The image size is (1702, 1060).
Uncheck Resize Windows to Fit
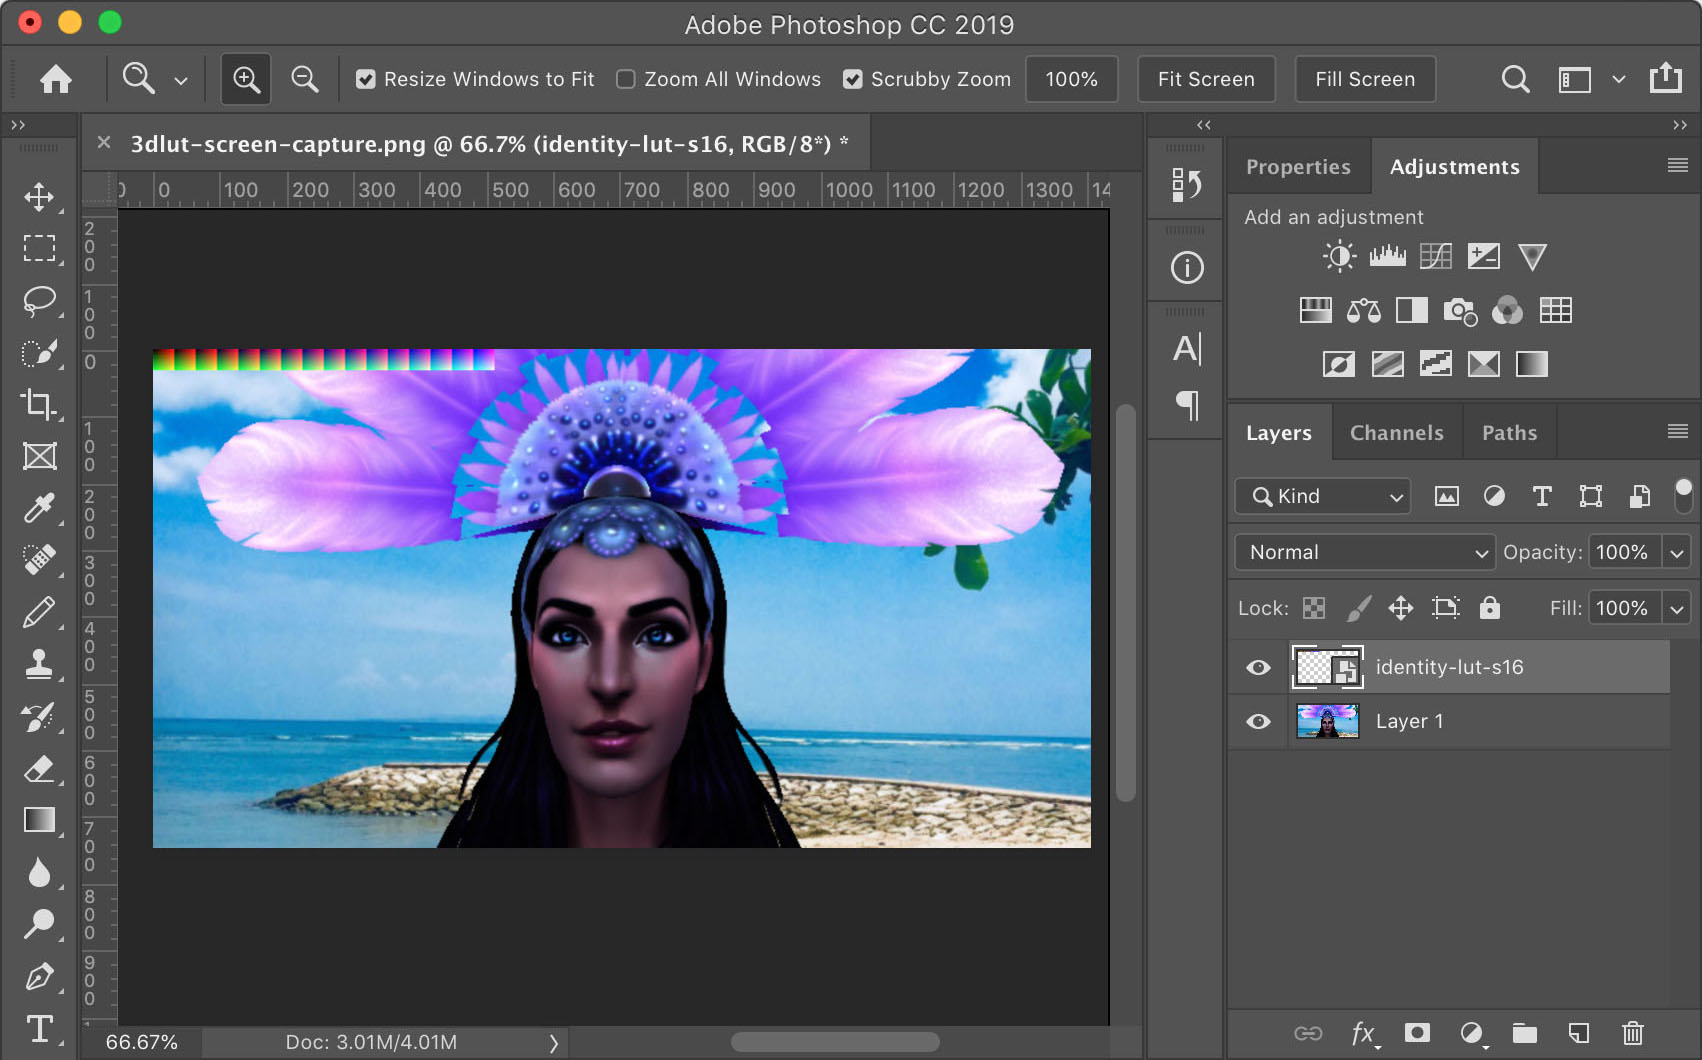366,78
